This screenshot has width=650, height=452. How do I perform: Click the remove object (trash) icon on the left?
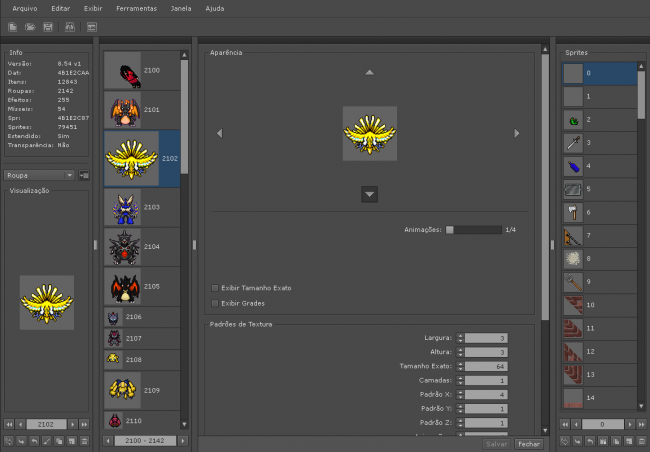pos(84,441)
